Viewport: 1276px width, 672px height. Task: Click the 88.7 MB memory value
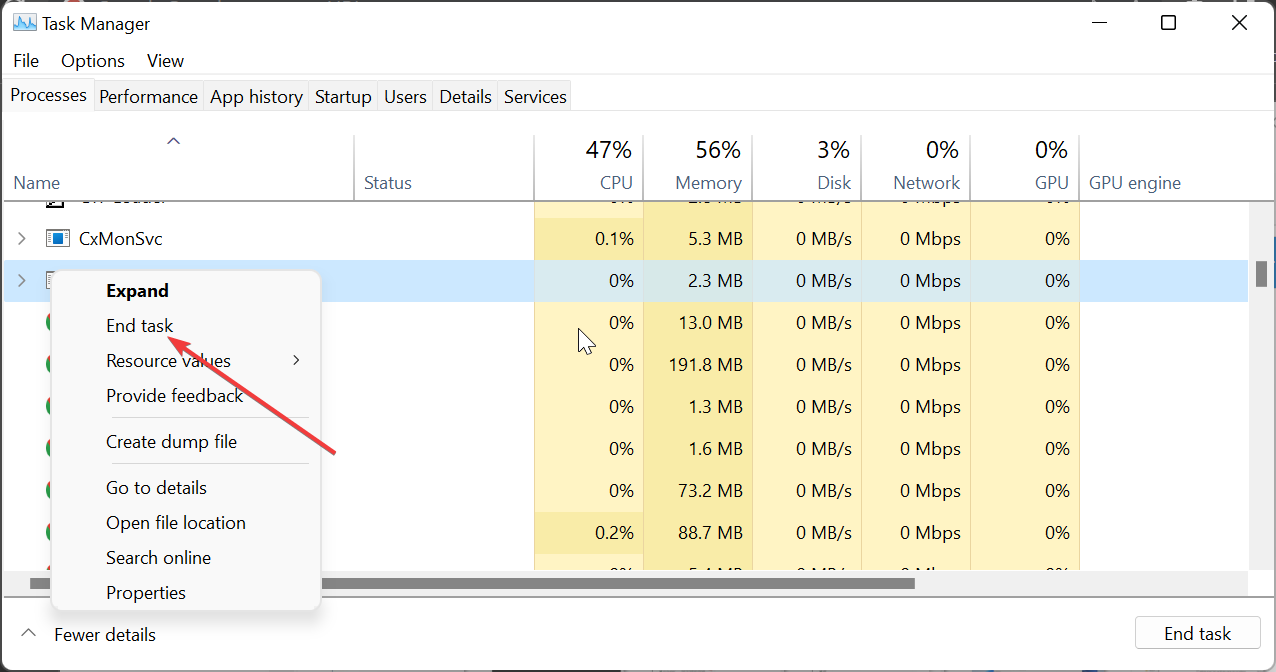(712, 533)
